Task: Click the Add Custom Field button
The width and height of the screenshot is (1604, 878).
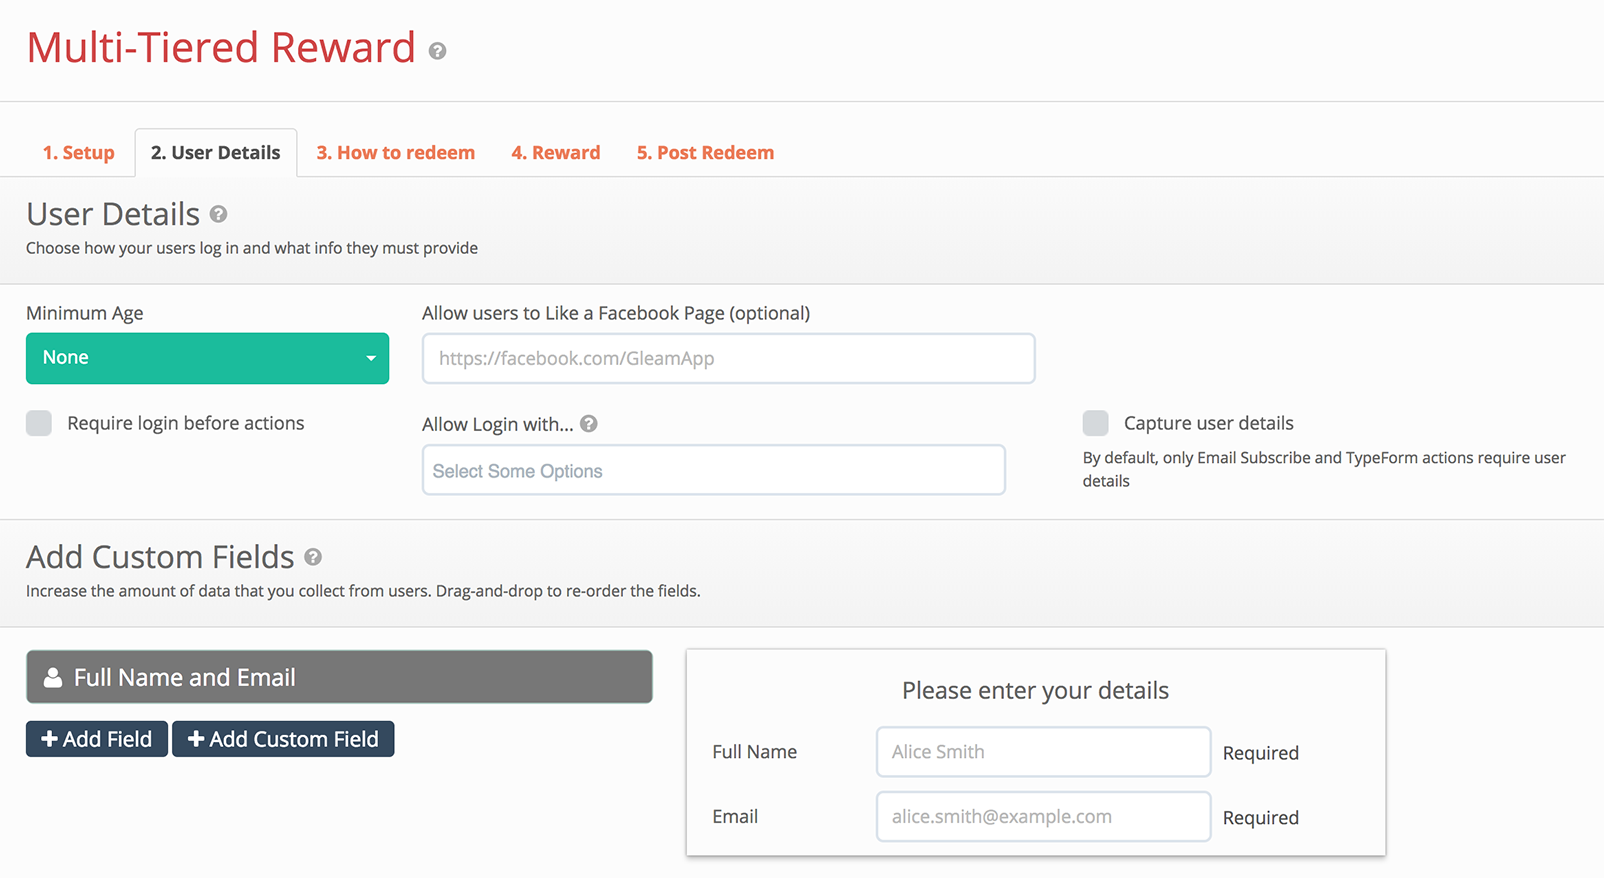Action: tap(283, 739)
